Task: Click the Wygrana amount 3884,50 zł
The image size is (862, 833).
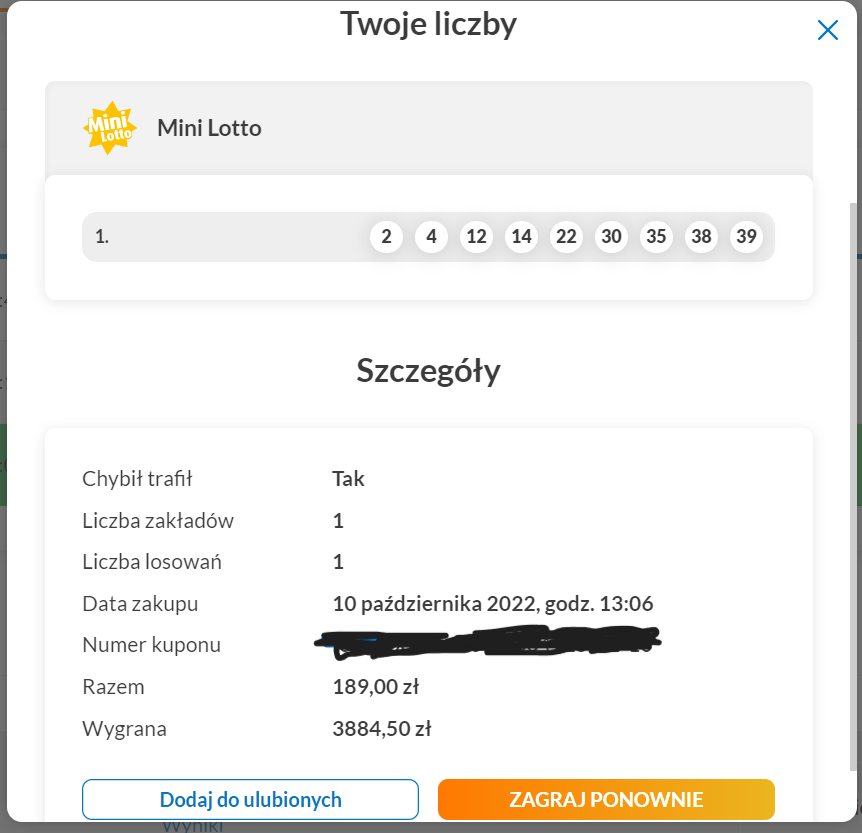Action: click(x=381, y=729)
